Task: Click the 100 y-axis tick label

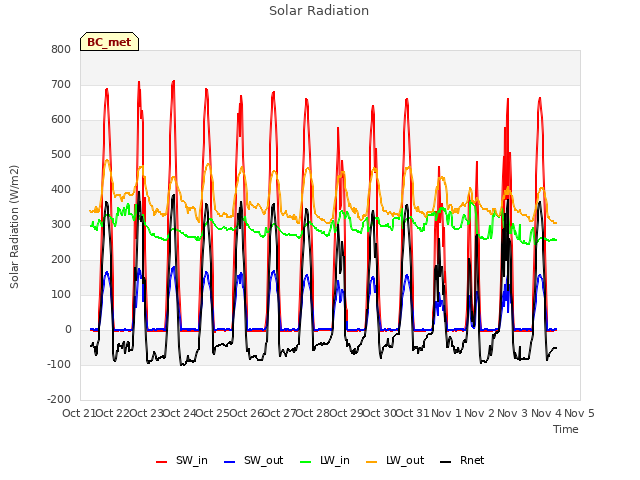Action: coord(61,295)
